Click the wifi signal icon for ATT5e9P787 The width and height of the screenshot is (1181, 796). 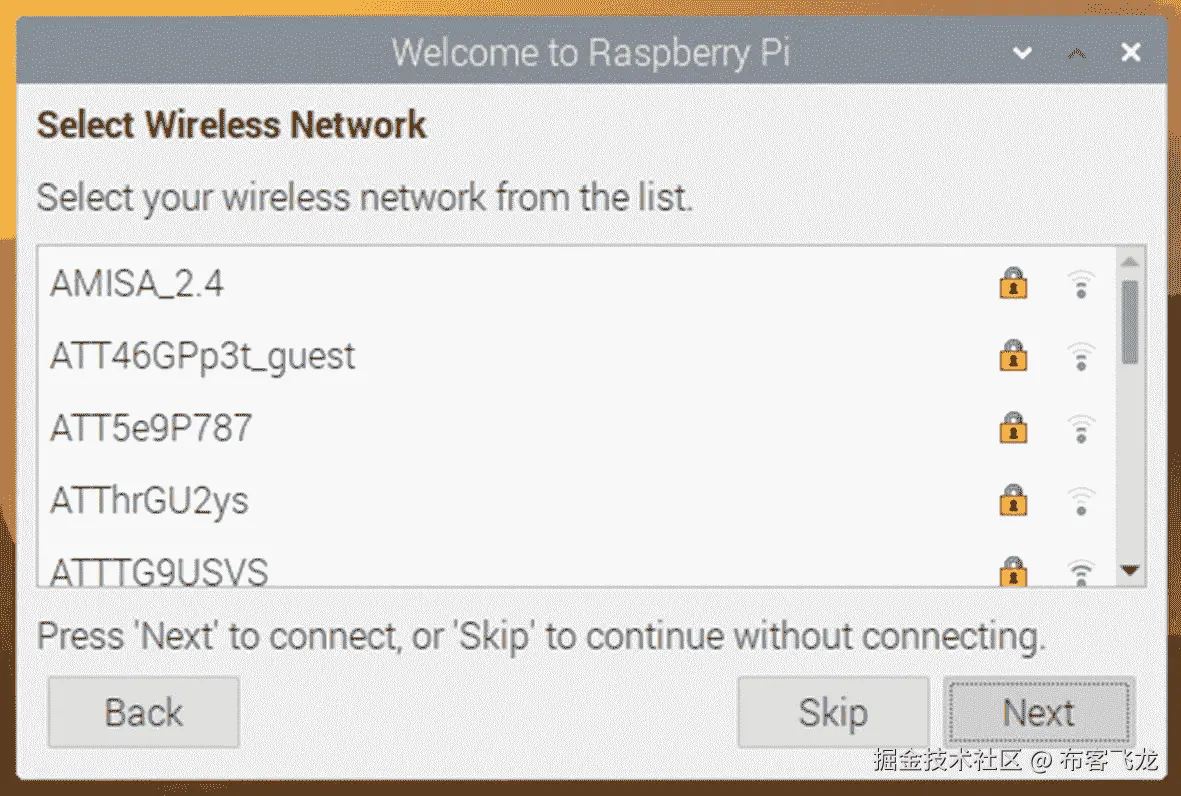point(1080,429)
